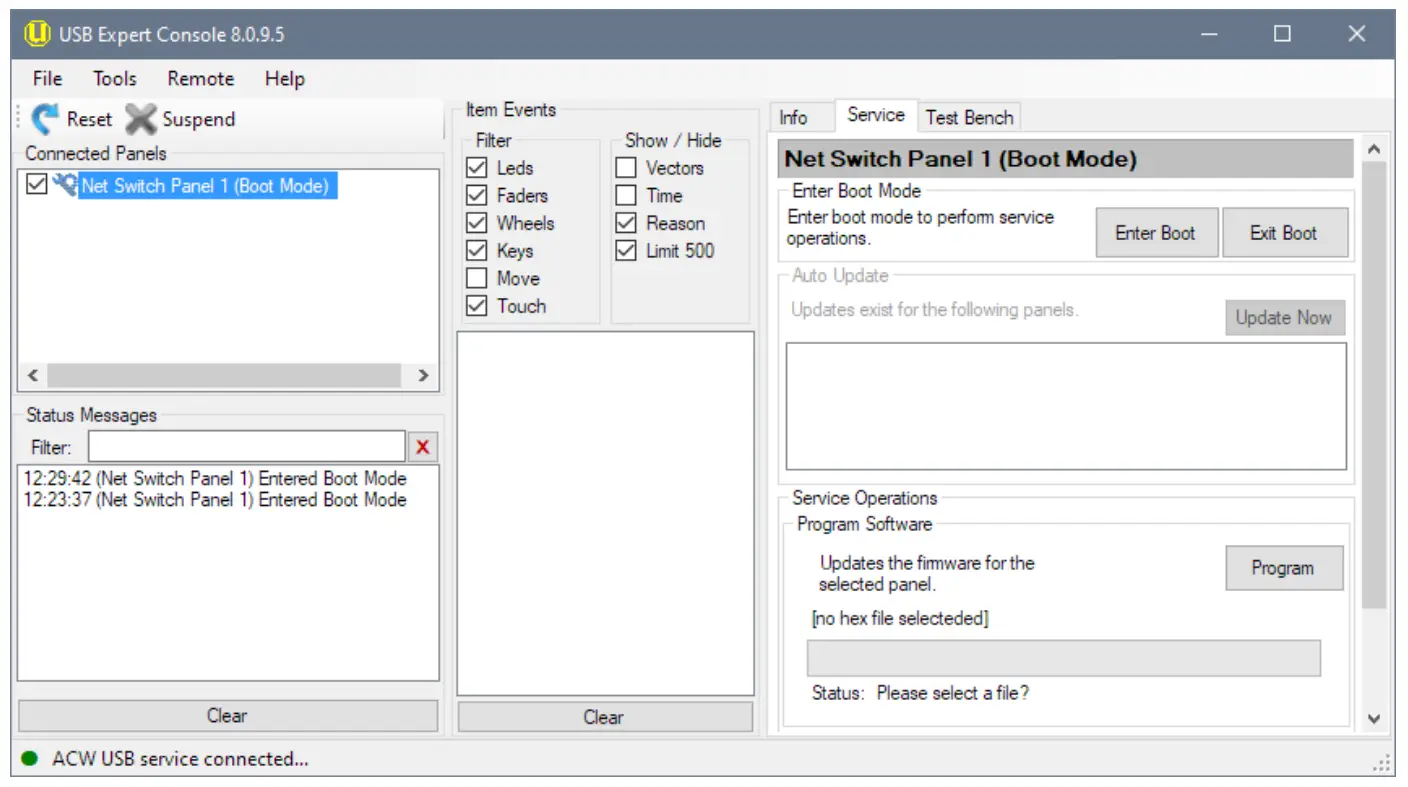The image size is (1408, 787).
Task: Uncheck the Keys filter checkbox
Action: pos(477,251)
